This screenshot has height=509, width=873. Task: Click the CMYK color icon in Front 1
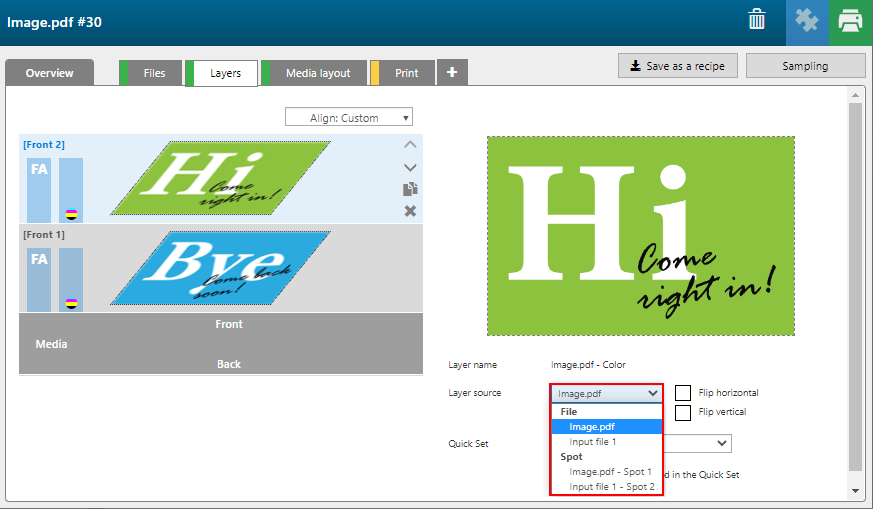click(x=71, y=302)
